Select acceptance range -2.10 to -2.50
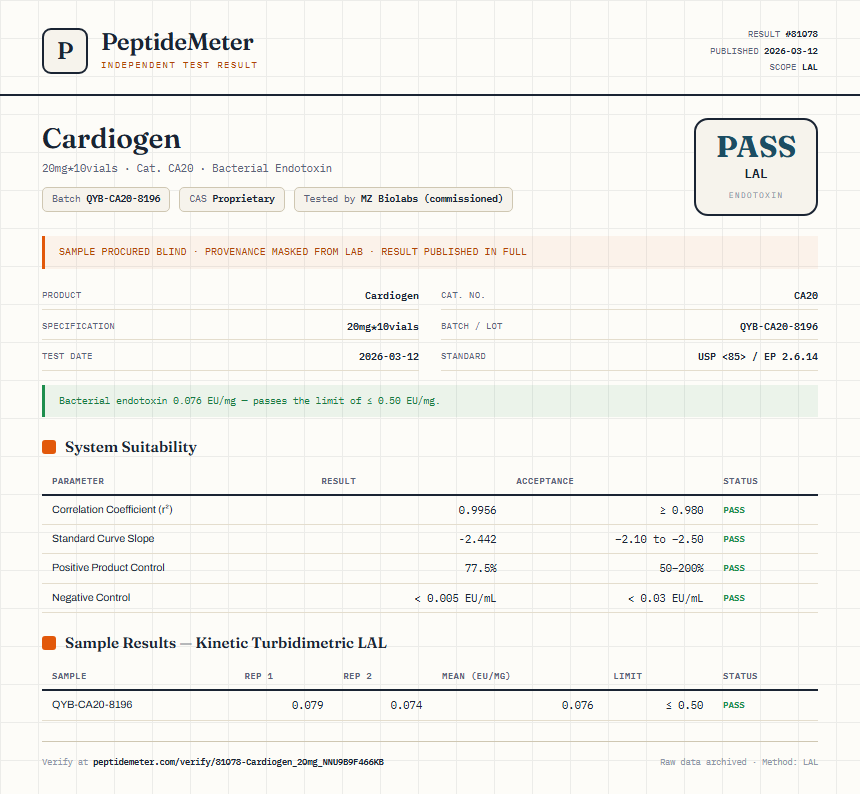 [659, 539]
